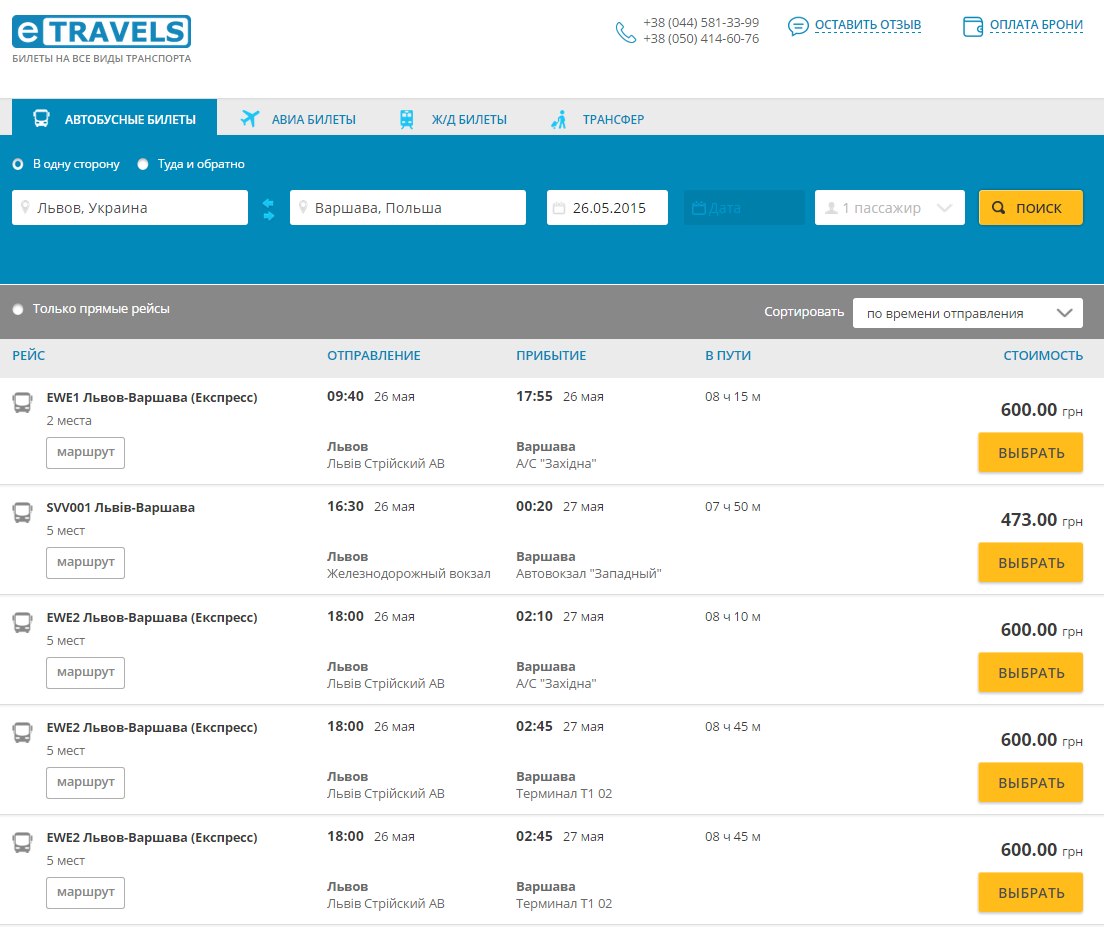This screenshot has width=1104, height=927.
Task: Select 'Туда и обратно' round trip option
Action: click(x=143, y=164)
